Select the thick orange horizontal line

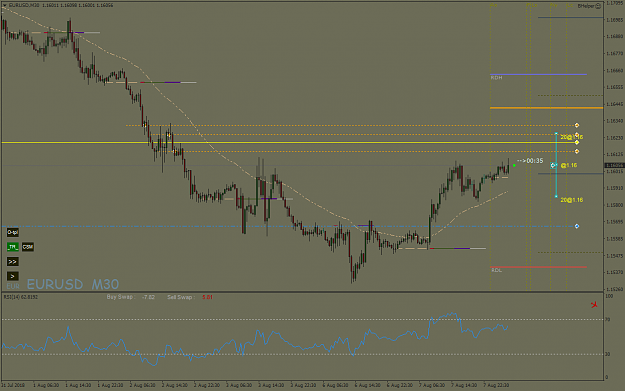point(546,108)
